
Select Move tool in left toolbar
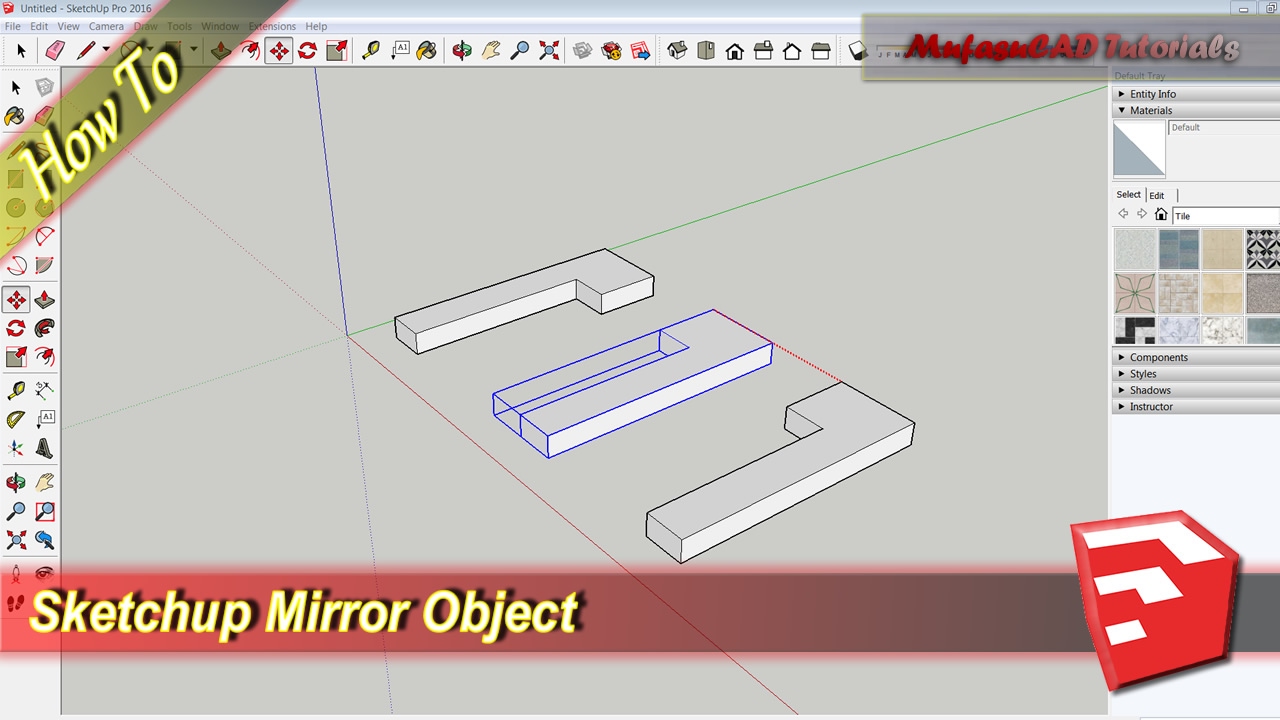[16, 300]
